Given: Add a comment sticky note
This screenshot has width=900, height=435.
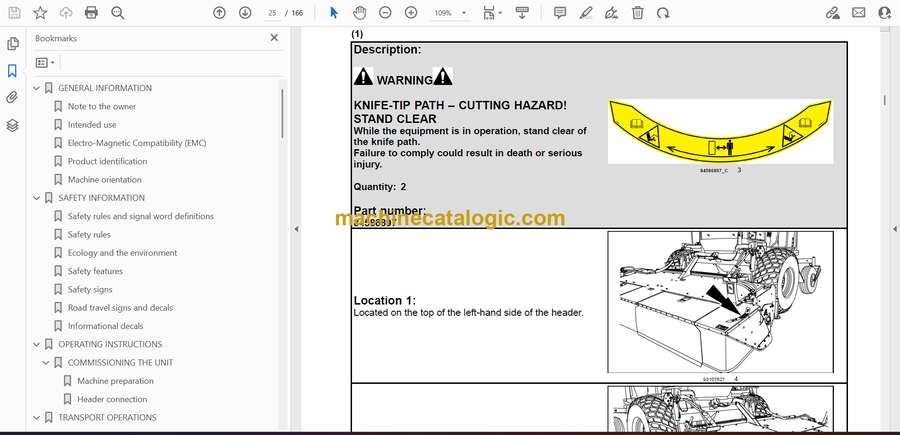Looking at the screenshot, I should [560, 13].
